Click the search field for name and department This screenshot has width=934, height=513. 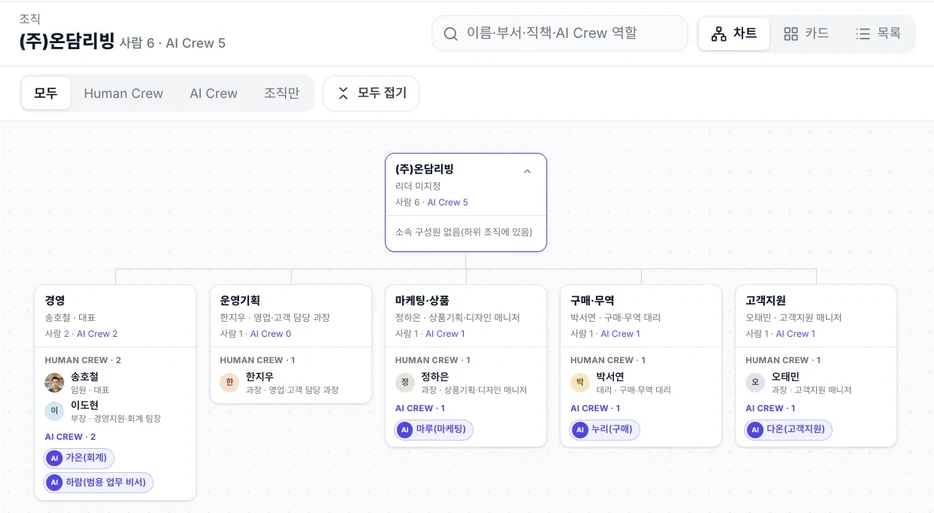(559, 33)
